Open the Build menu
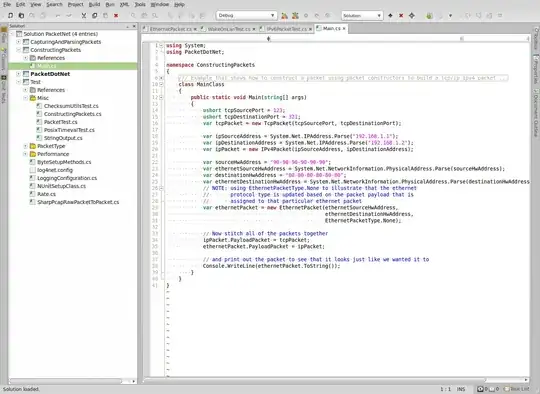 94,4
